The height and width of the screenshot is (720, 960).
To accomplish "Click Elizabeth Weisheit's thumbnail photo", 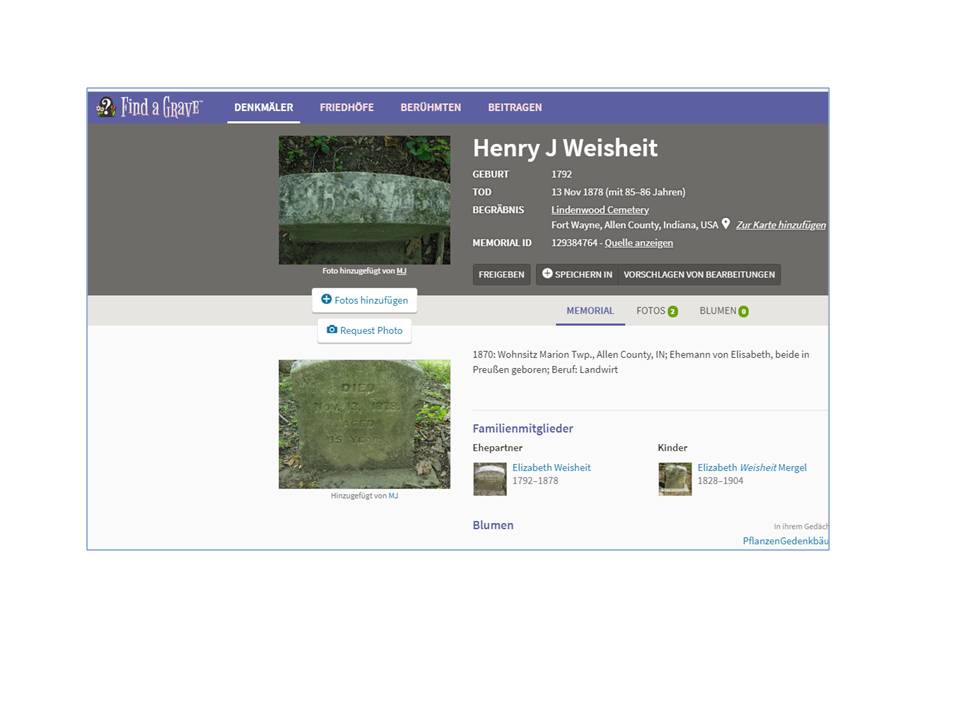I will [x=490, y=479].
